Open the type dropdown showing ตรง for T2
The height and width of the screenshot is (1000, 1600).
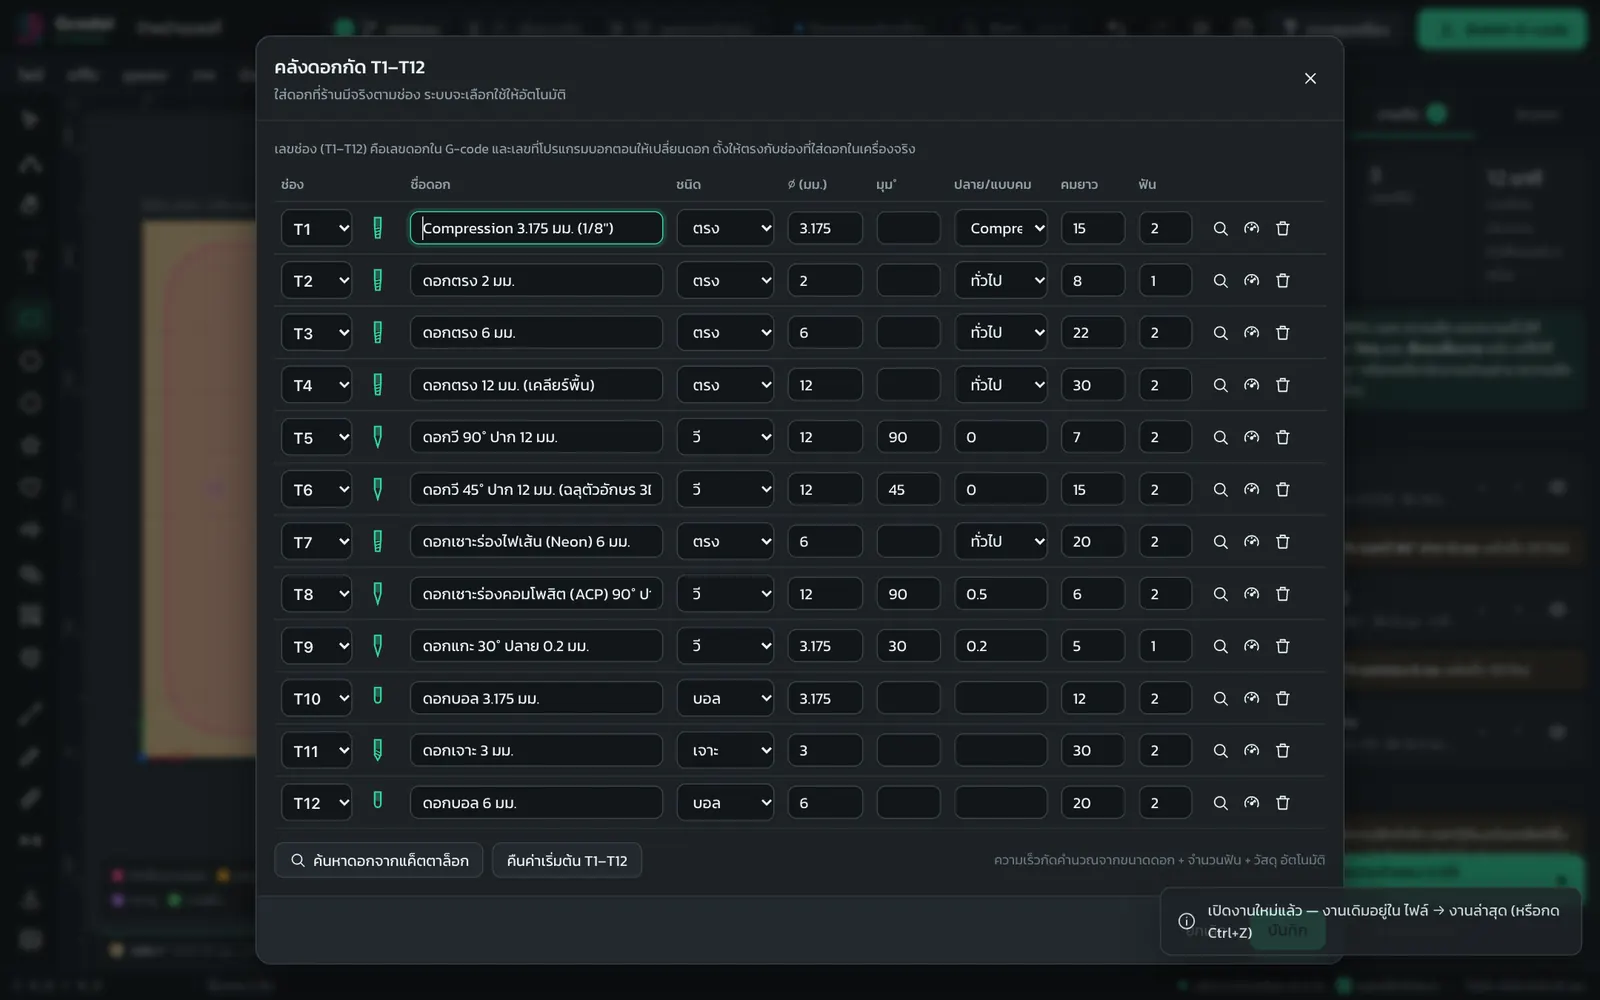pos(726,281)
